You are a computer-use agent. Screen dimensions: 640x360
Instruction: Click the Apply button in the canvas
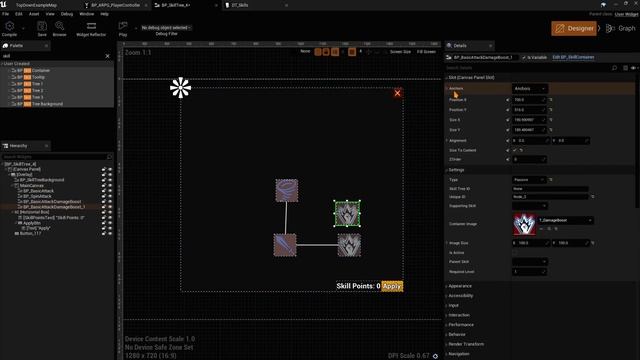click(x=392, y=286)
